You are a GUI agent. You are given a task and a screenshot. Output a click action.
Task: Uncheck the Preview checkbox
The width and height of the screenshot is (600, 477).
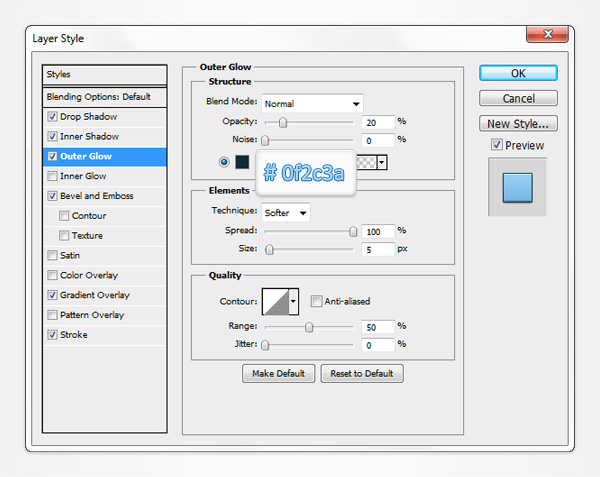pos(497,146)
